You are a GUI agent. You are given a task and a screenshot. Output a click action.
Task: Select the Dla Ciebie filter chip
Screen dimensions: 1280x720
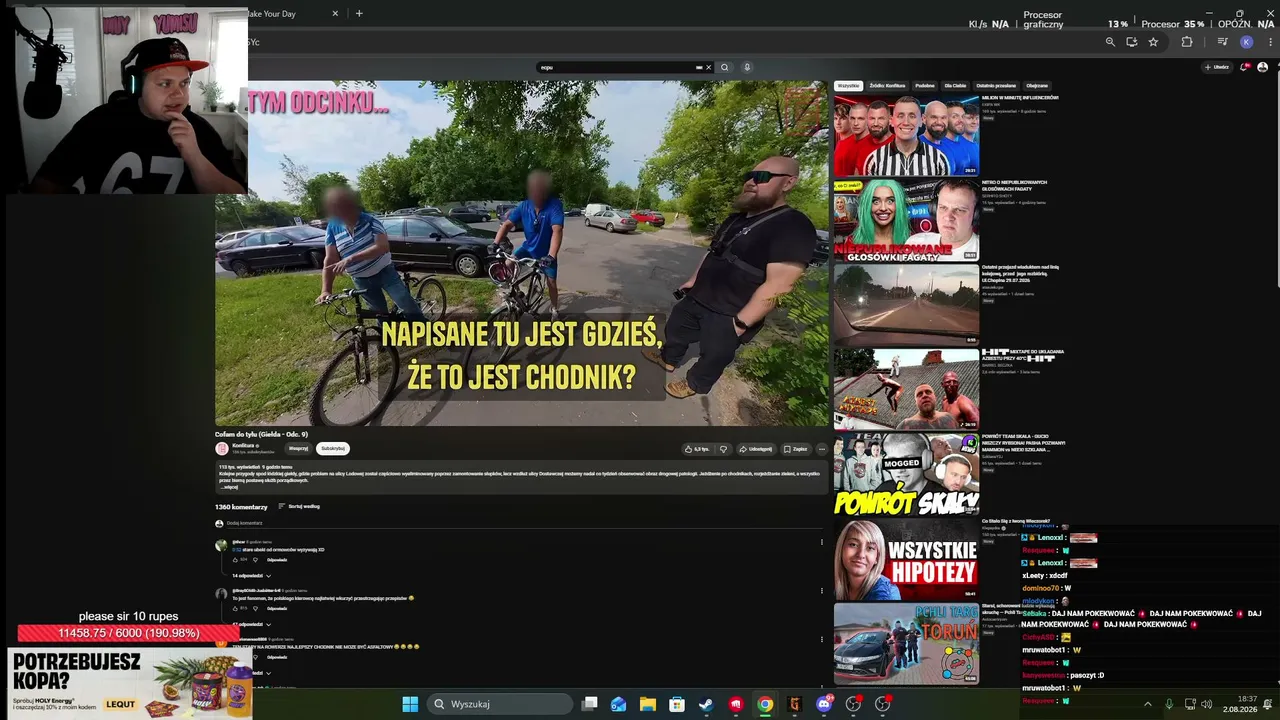click(x=956, y=86)
